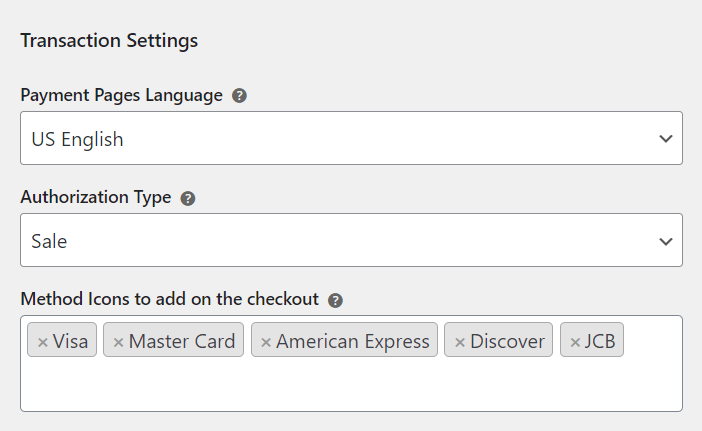Click the Authorization Type label text

[96, 198]
